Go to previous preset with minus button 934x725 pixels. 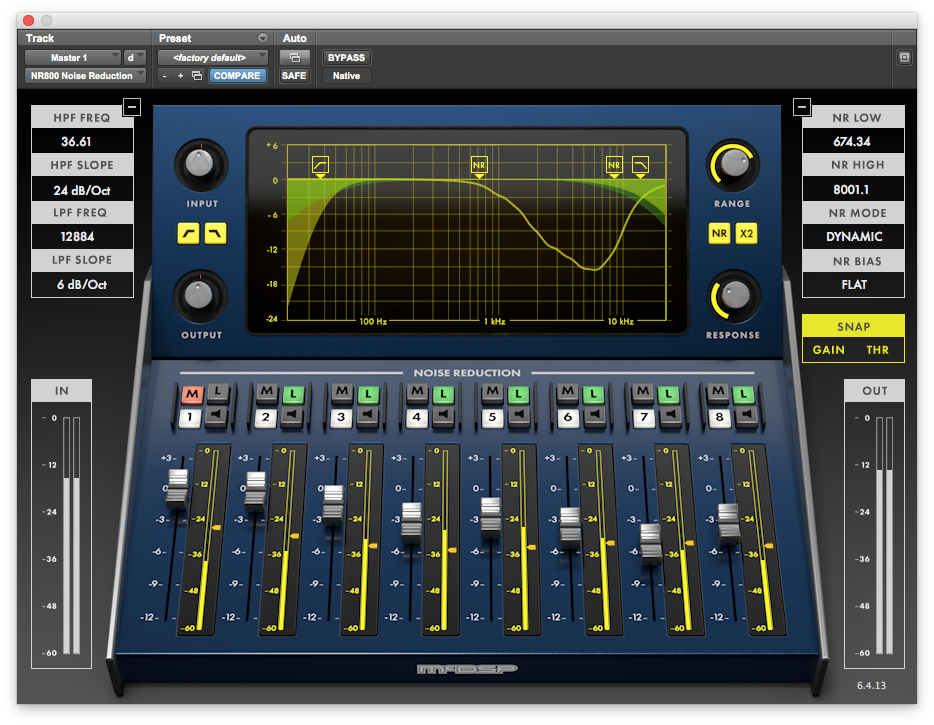(x=164, y=76)
